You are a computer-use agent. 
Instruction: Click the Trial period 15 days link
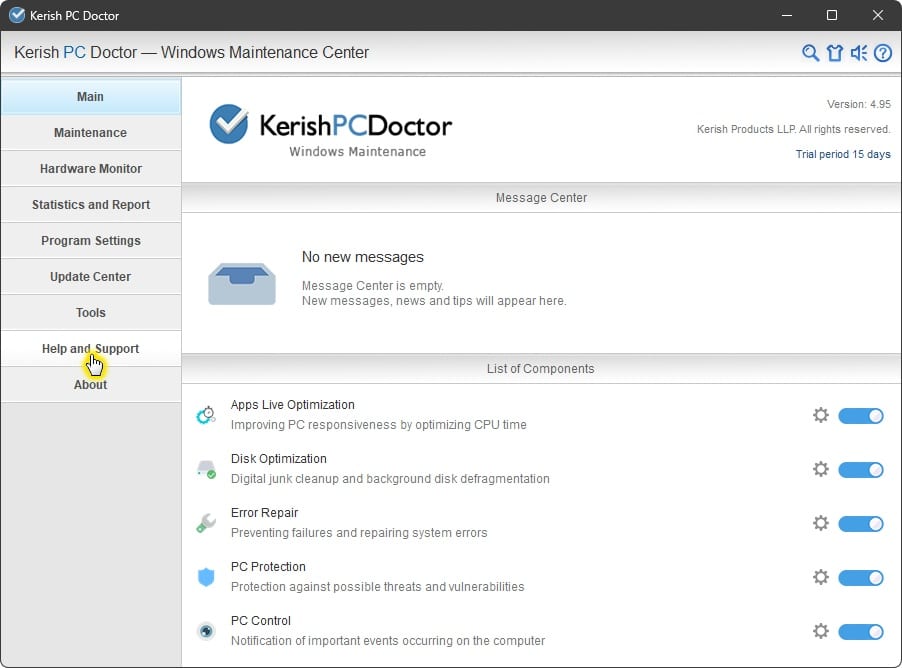tap(843, 154)
